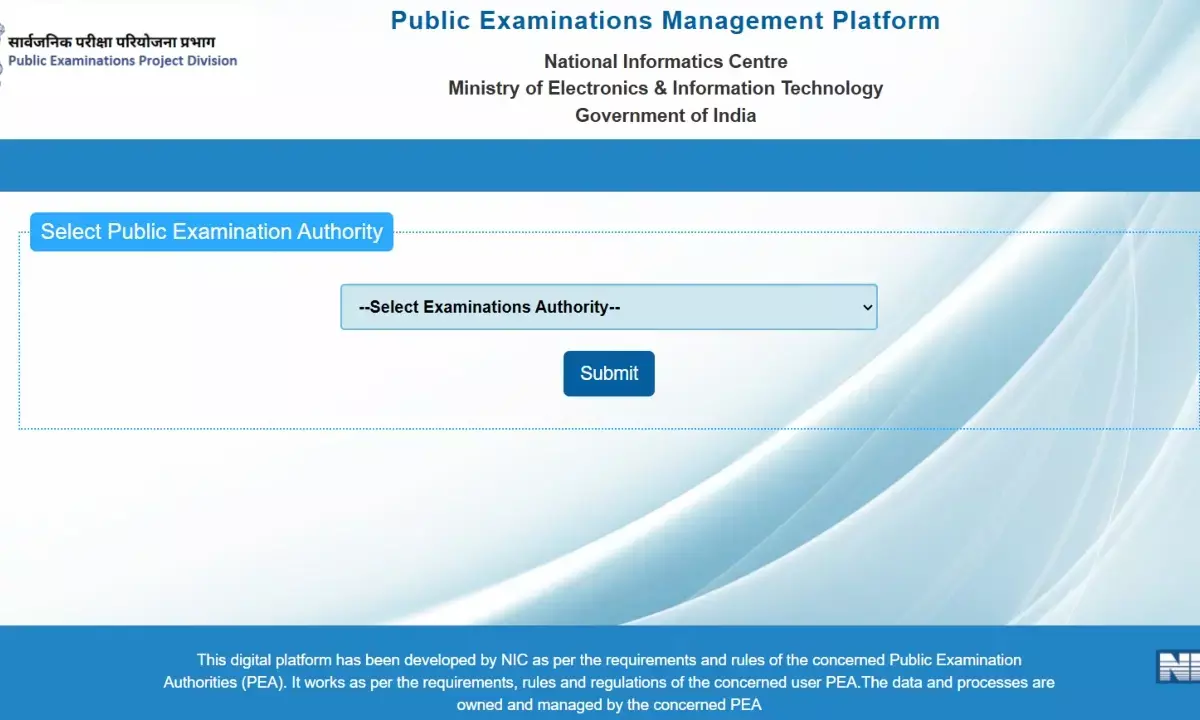Click the Public Examinations Project Division text label

pos(122,60)
